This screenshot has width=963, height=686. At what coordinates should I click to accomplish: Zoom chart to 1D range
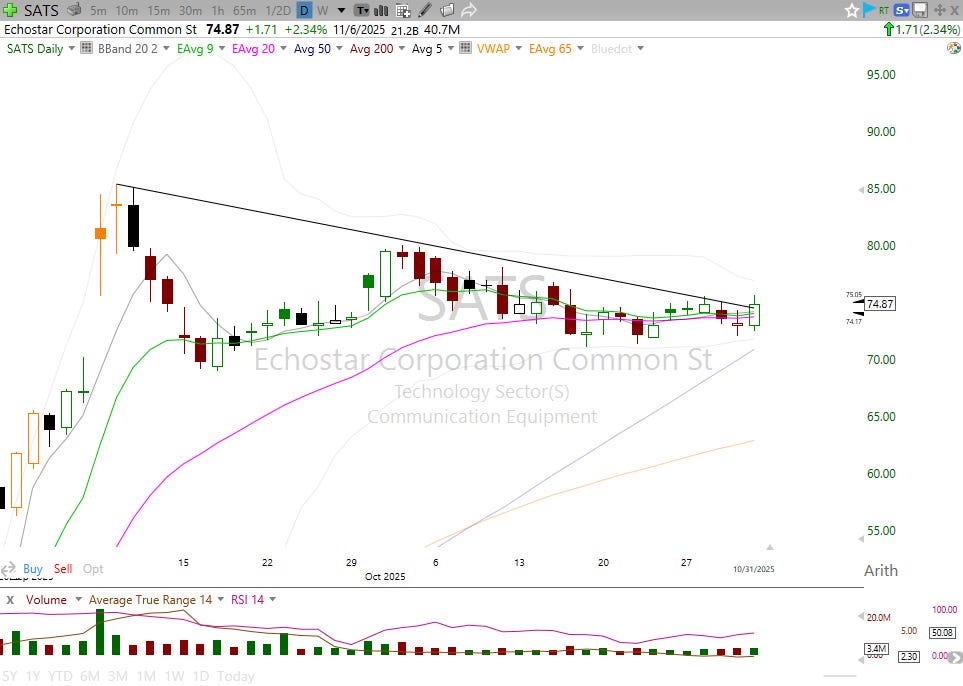tap(201, 676)
